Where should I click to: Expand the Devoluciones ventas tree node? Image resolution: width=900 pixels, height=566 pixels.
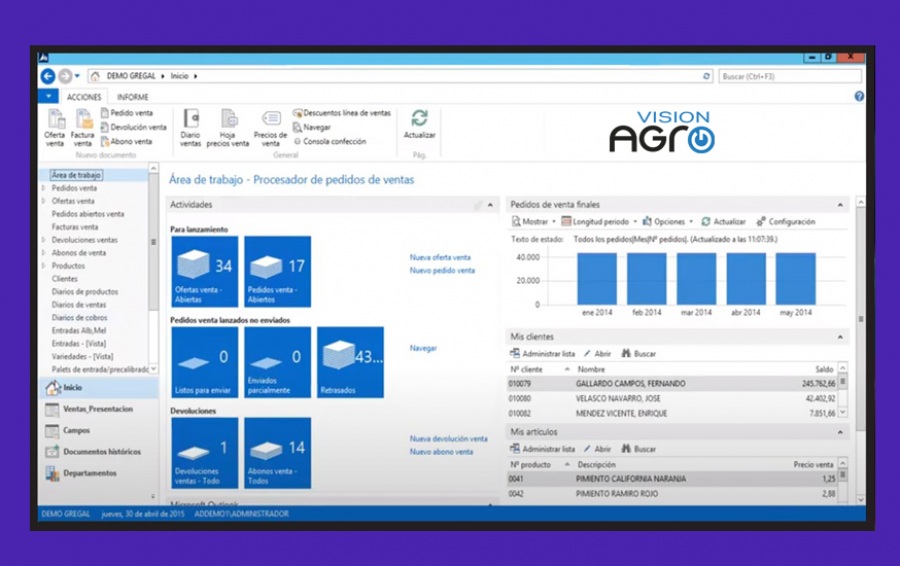[44, 239]
